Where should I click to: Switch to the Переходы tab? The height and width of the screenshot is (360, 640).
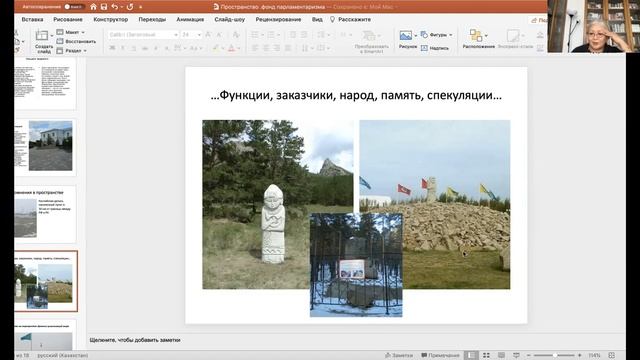click(152, 19)
